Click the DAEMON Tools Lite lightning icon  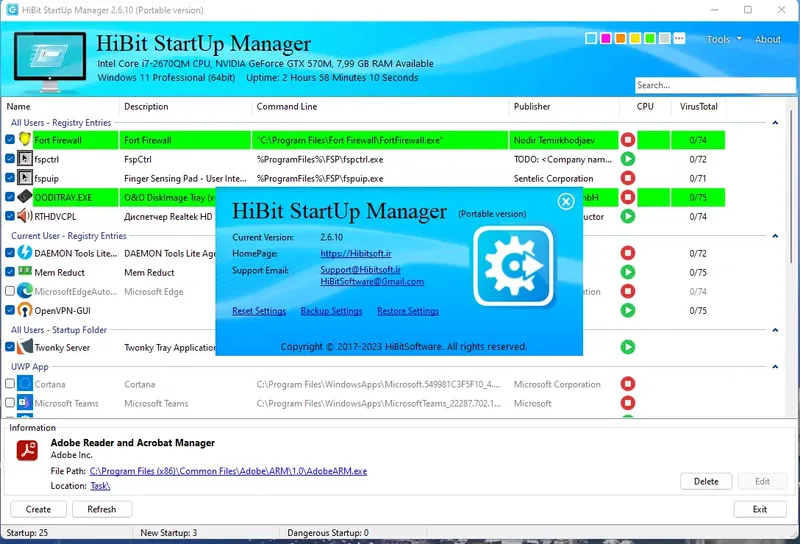click(24, 253)
